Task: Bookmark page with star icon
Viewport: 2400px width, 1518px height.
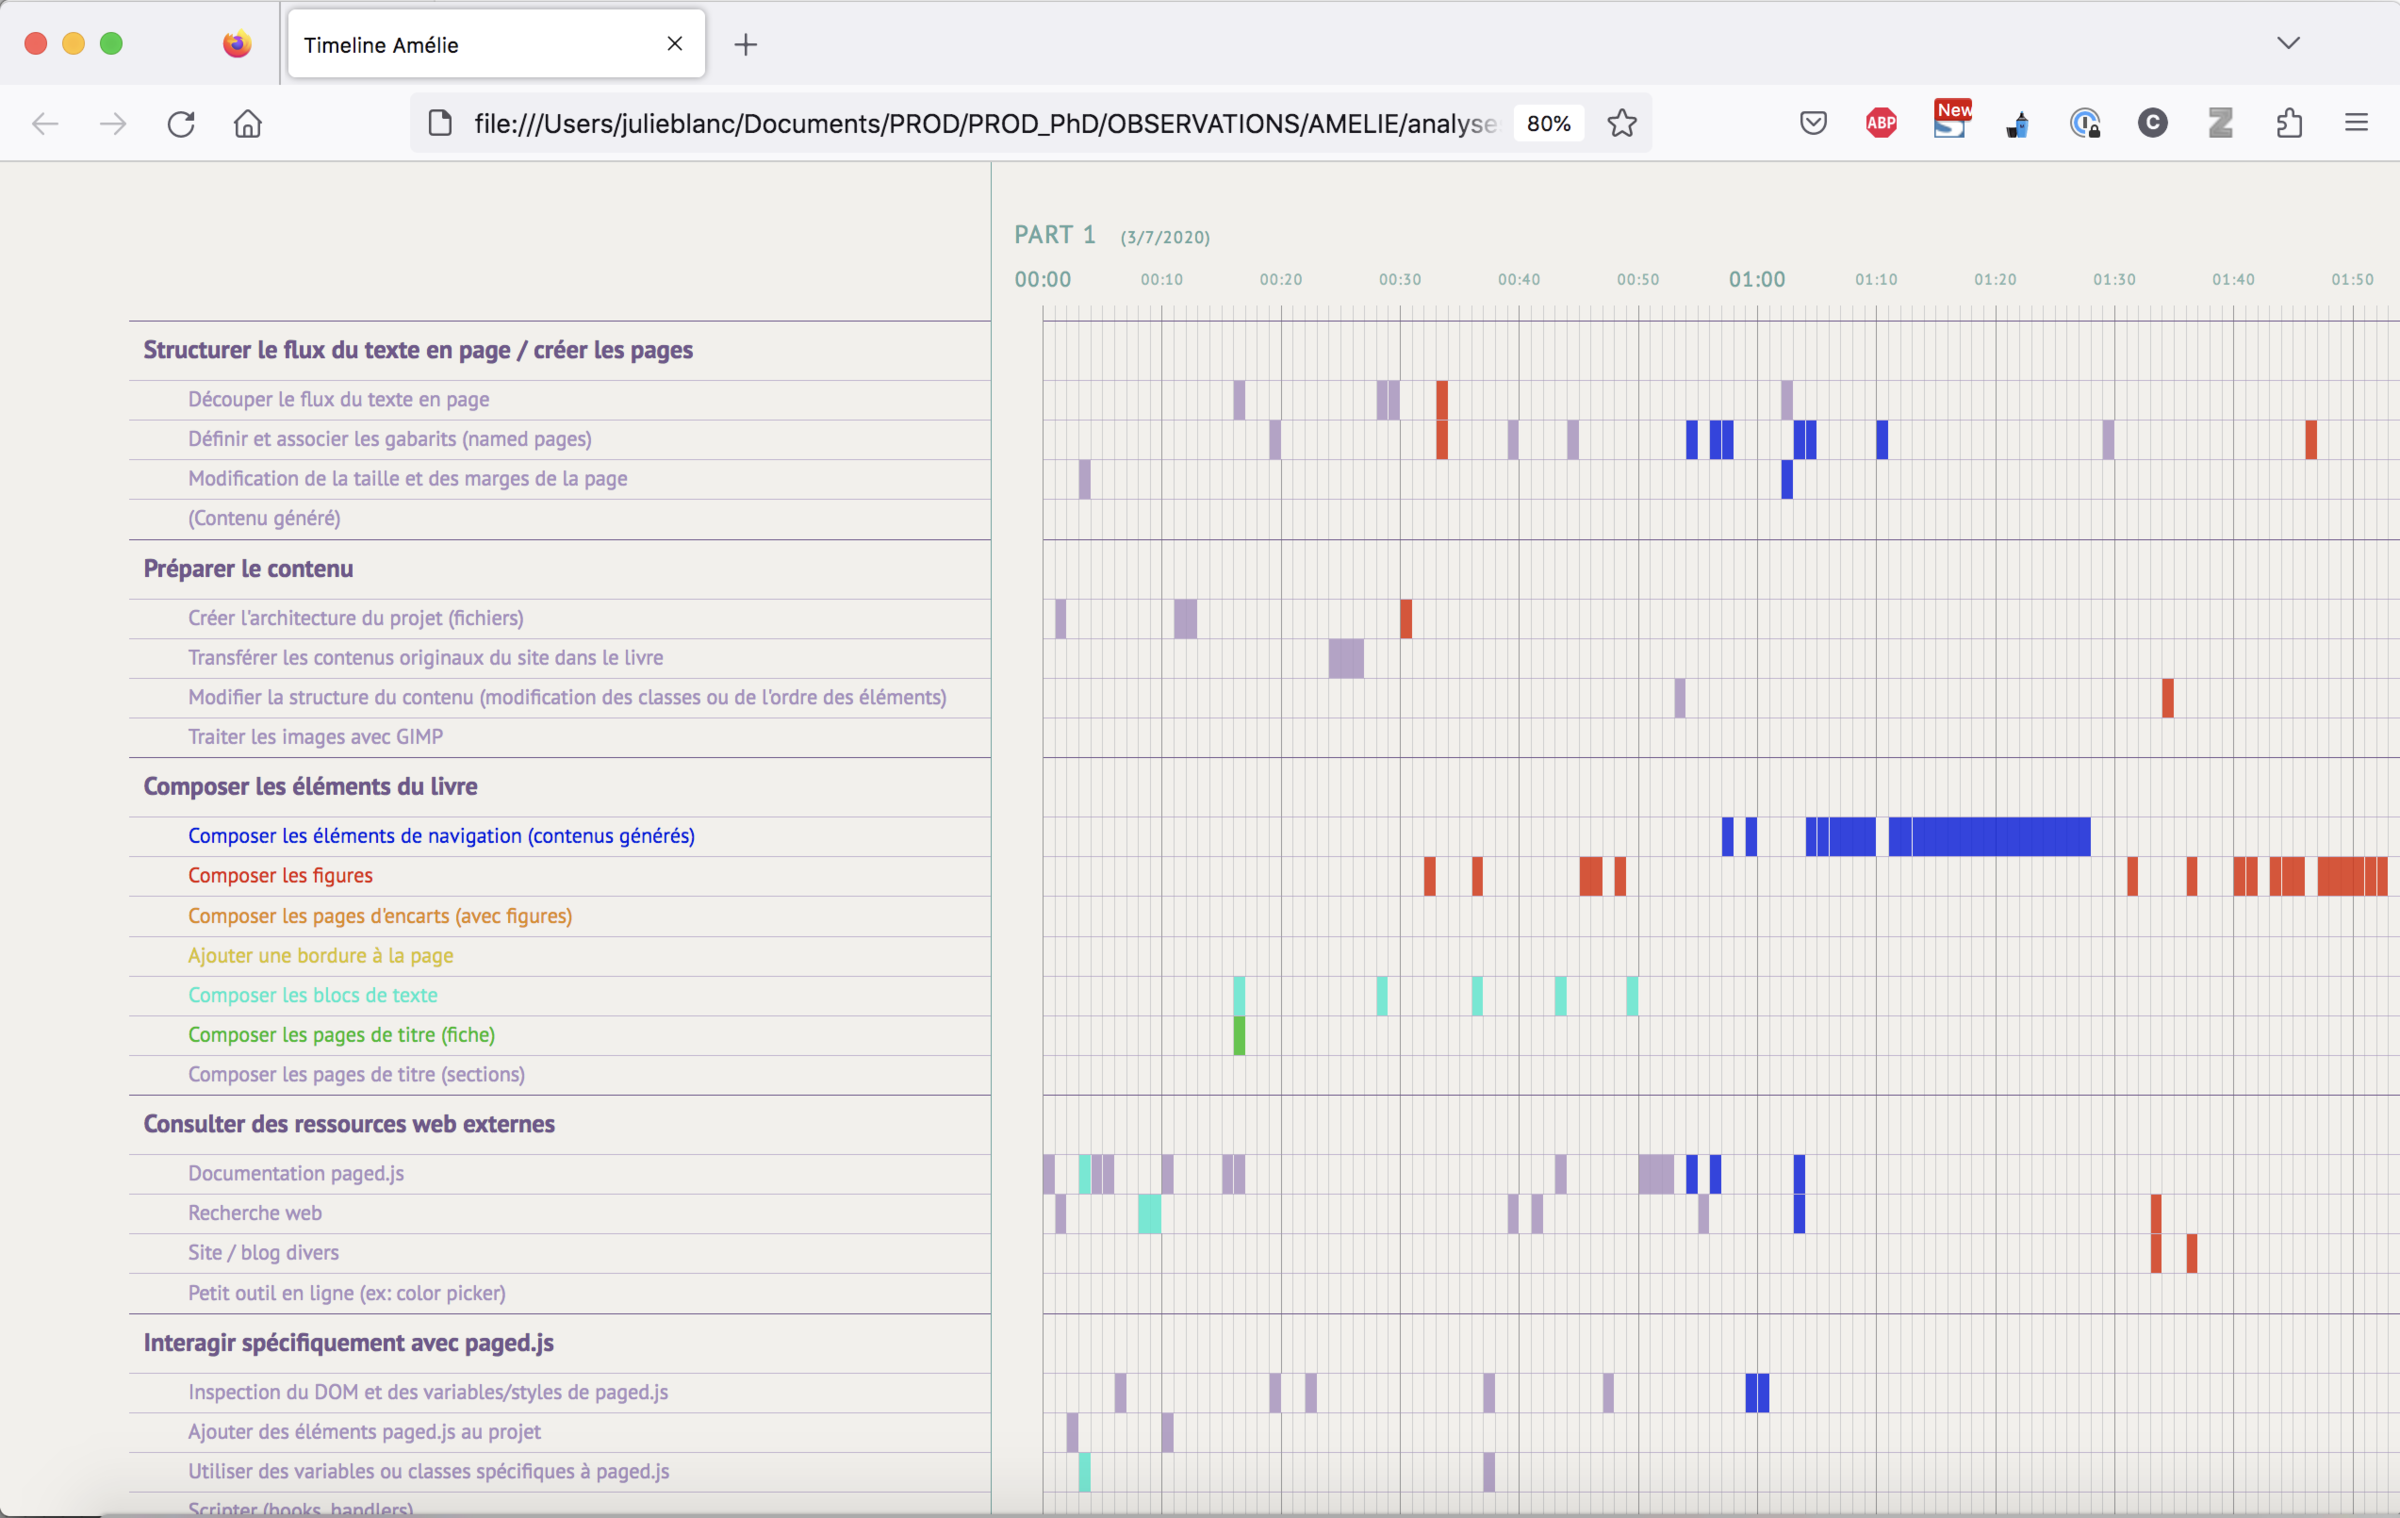Action: pos(1621,124)
